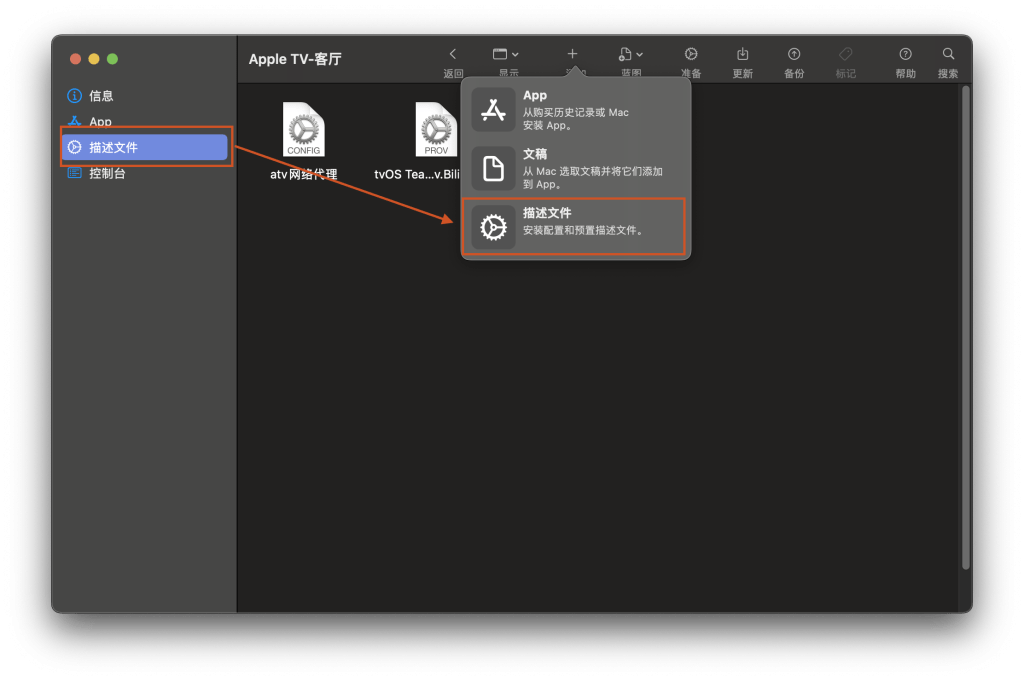The width and height of the screenshot is (1024, 681).
Task: Choose App from the add popup
Action: pyautogui.click(x=575, y=110)
